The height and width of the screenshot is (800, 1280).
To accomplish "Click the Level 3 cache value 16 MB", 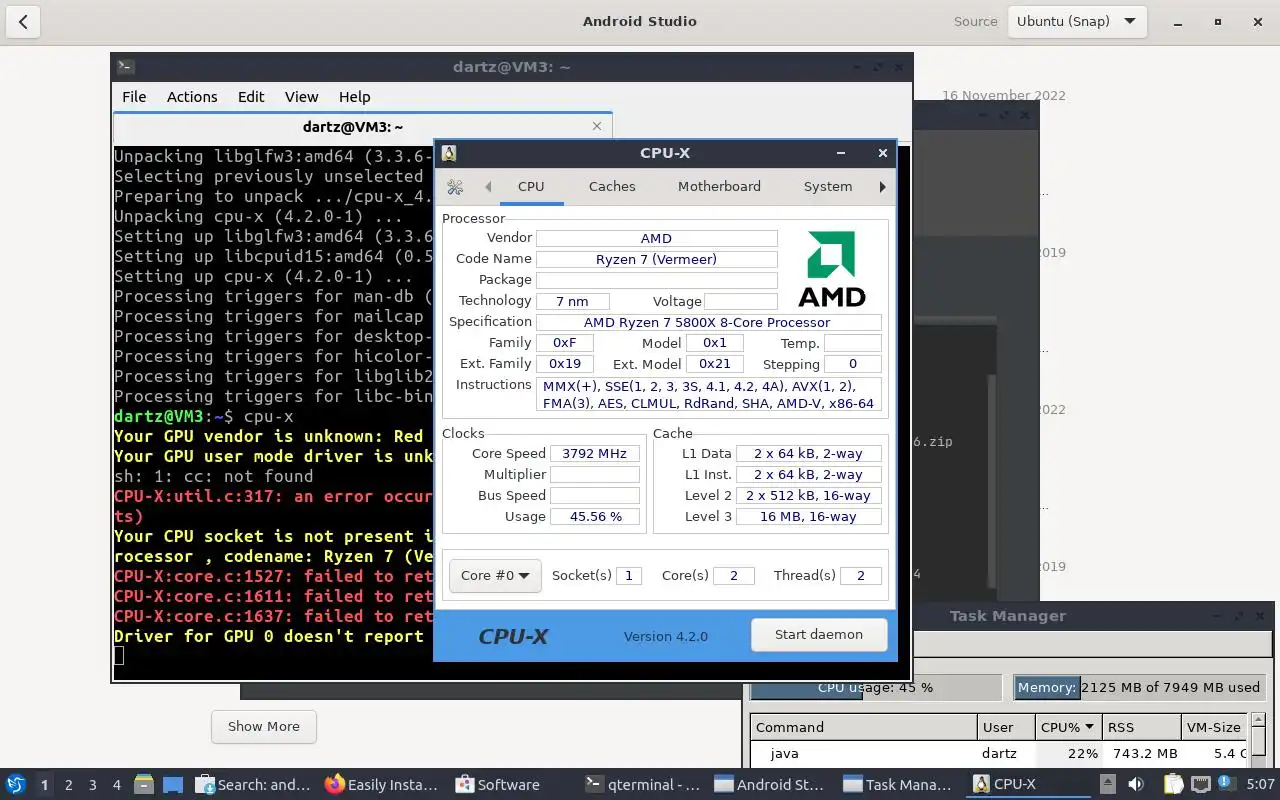I will [809, 517].
